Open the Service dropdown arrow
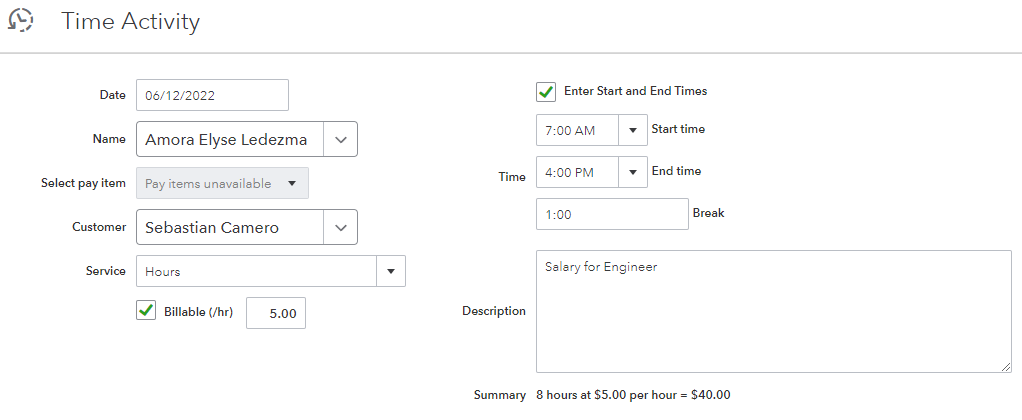The height and width of the screenshot is (420, 1022). click(391, 271)
